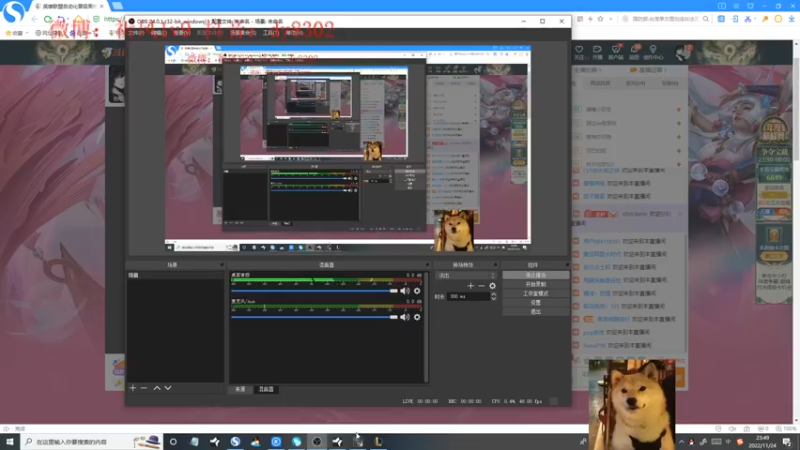Click the Exit button in OBS Controls
This screenshot has height=450, width=800.
tap(535, 312)
